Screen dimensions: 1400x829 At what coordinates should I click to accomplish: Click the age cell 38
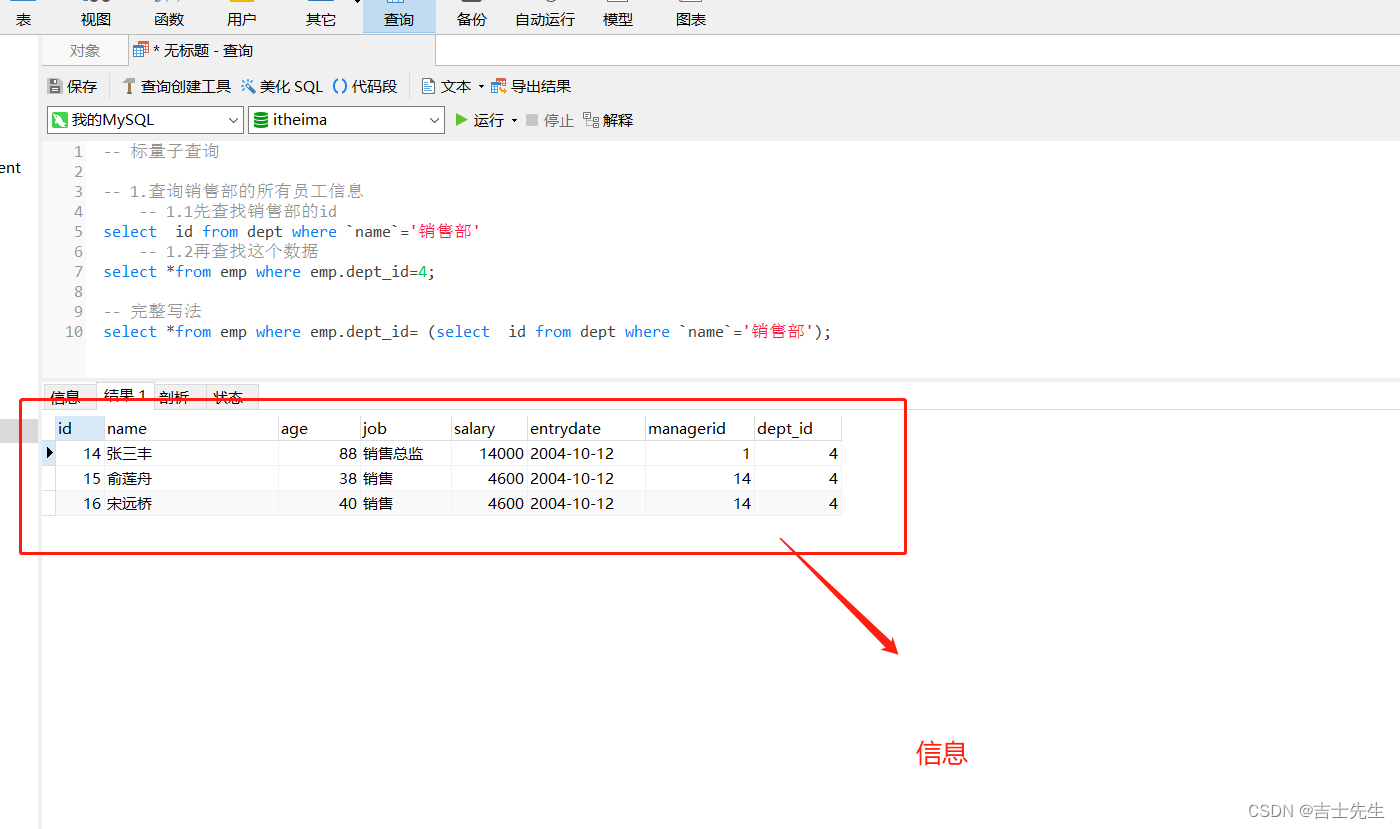coord(319,478)
